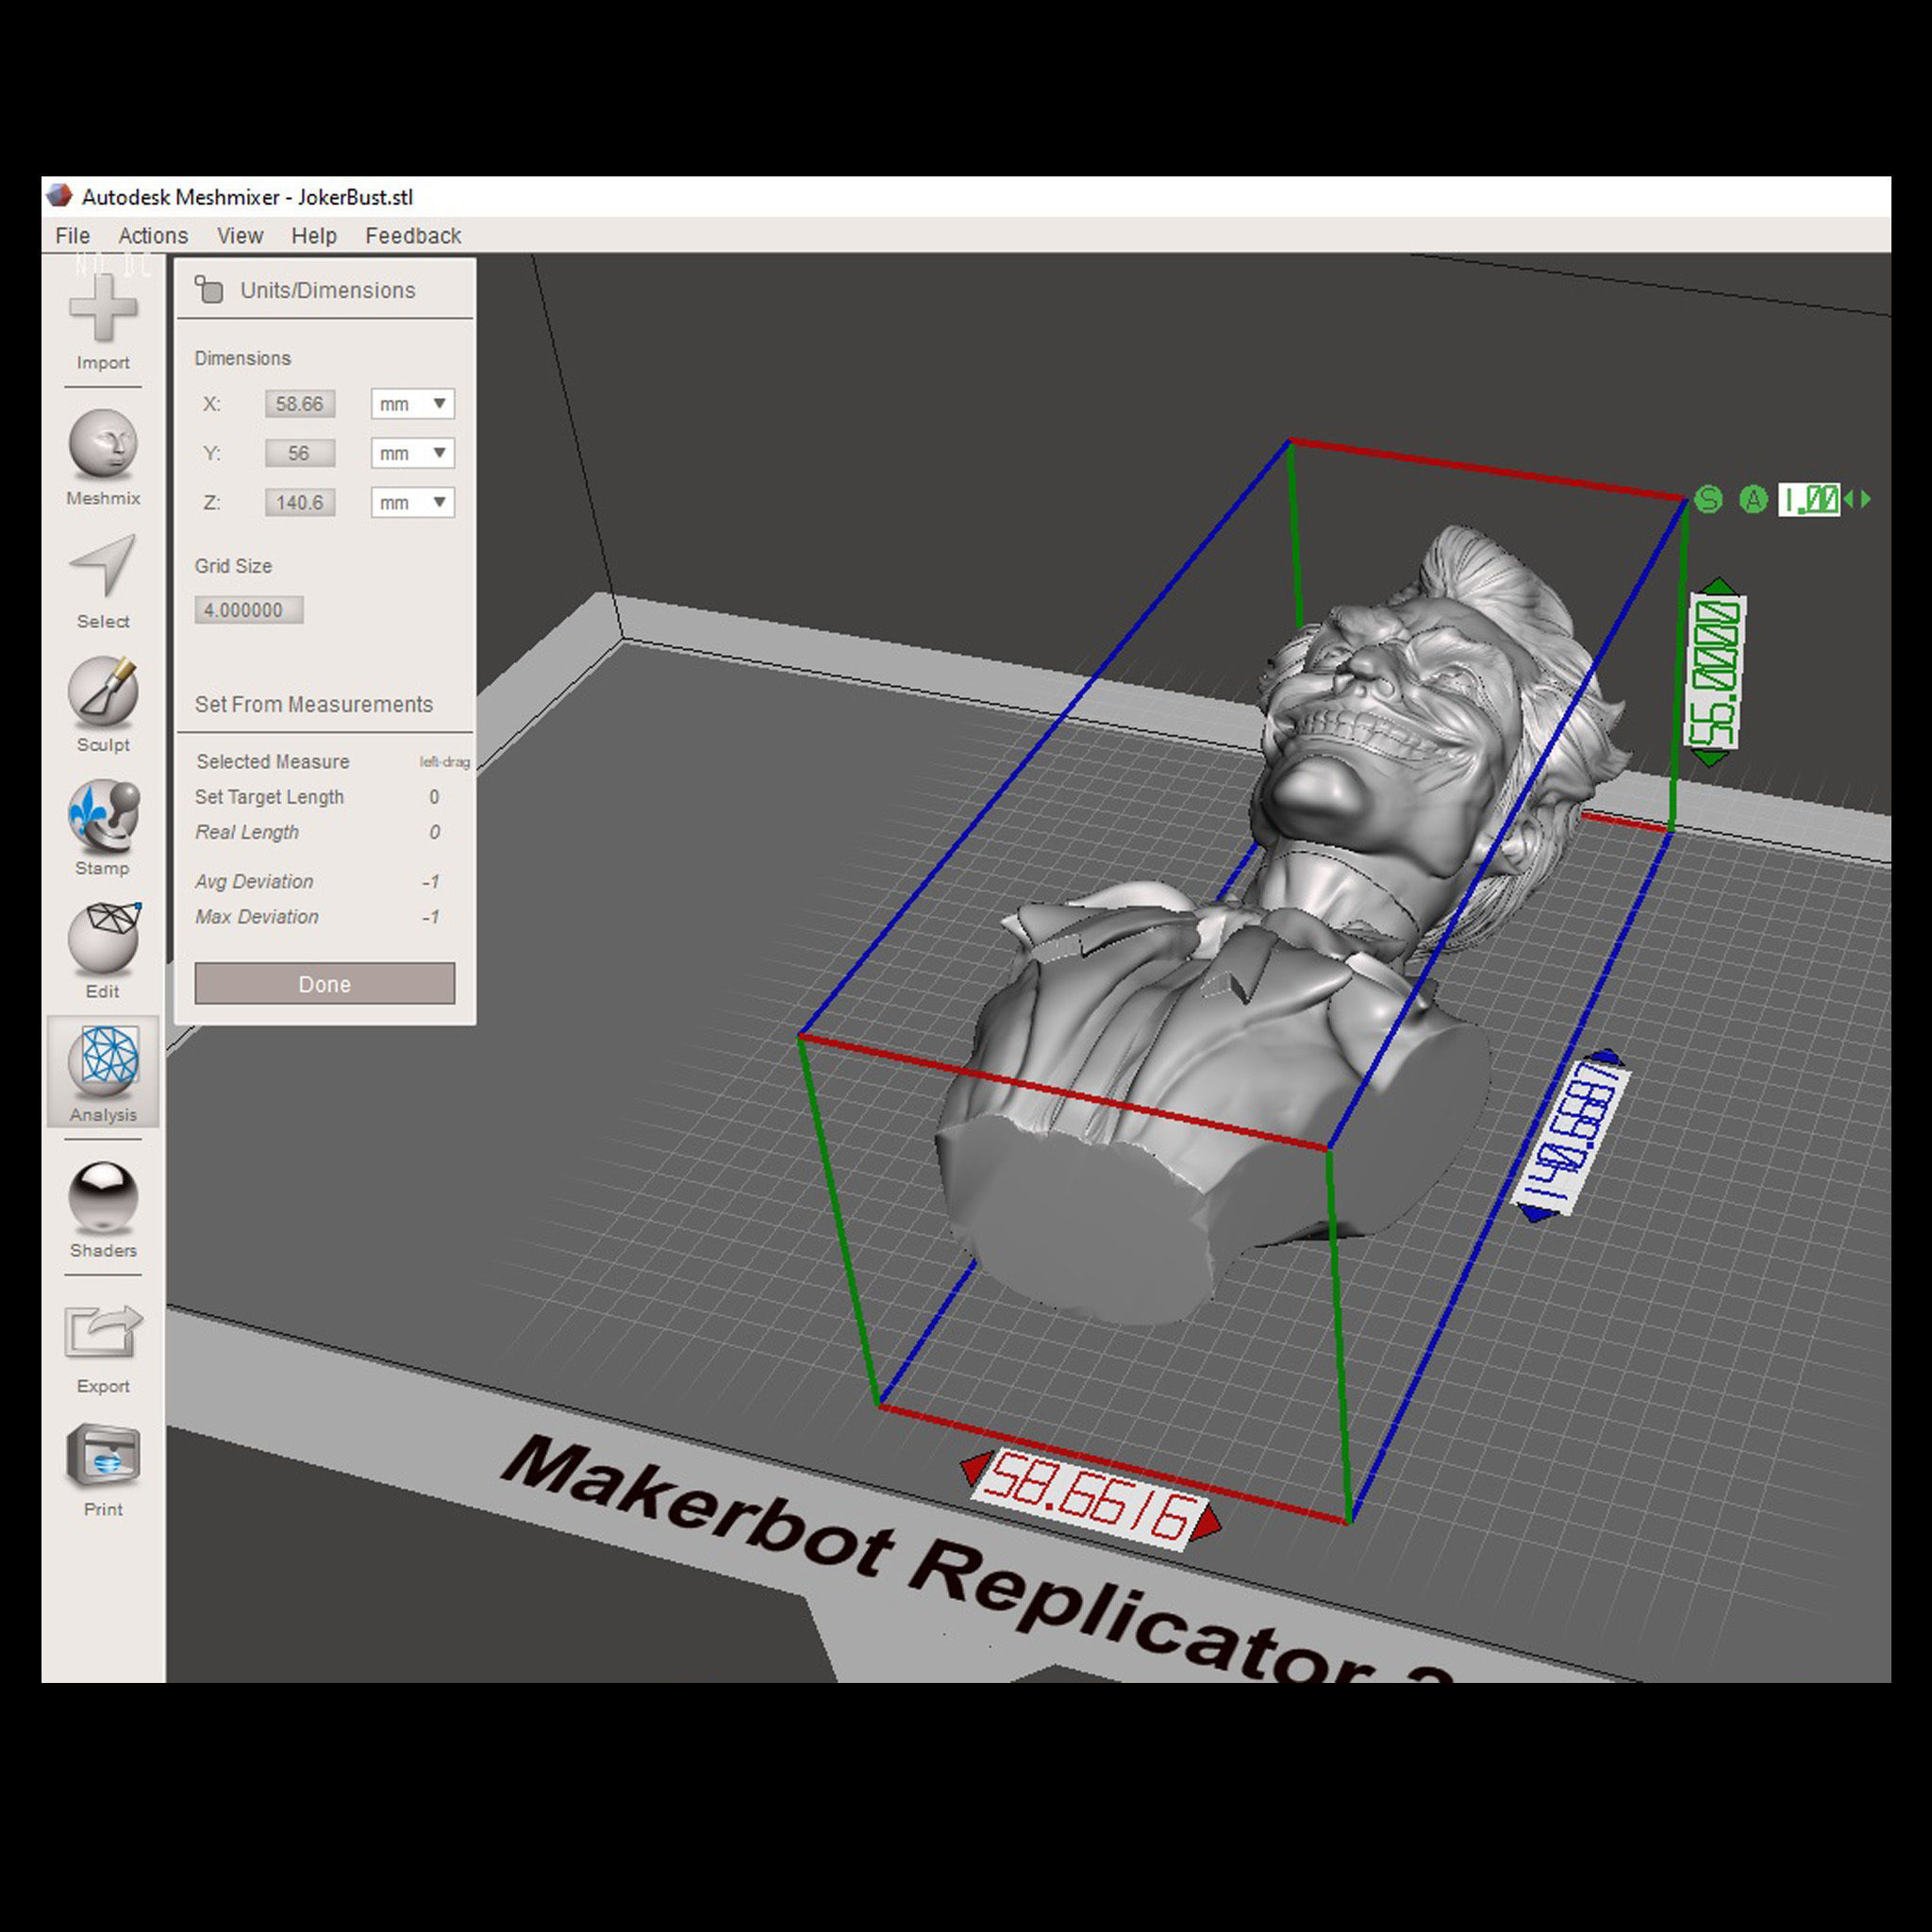Click the Avg Deviation label
This screenshot has width=1932, height=1932.
254,881
